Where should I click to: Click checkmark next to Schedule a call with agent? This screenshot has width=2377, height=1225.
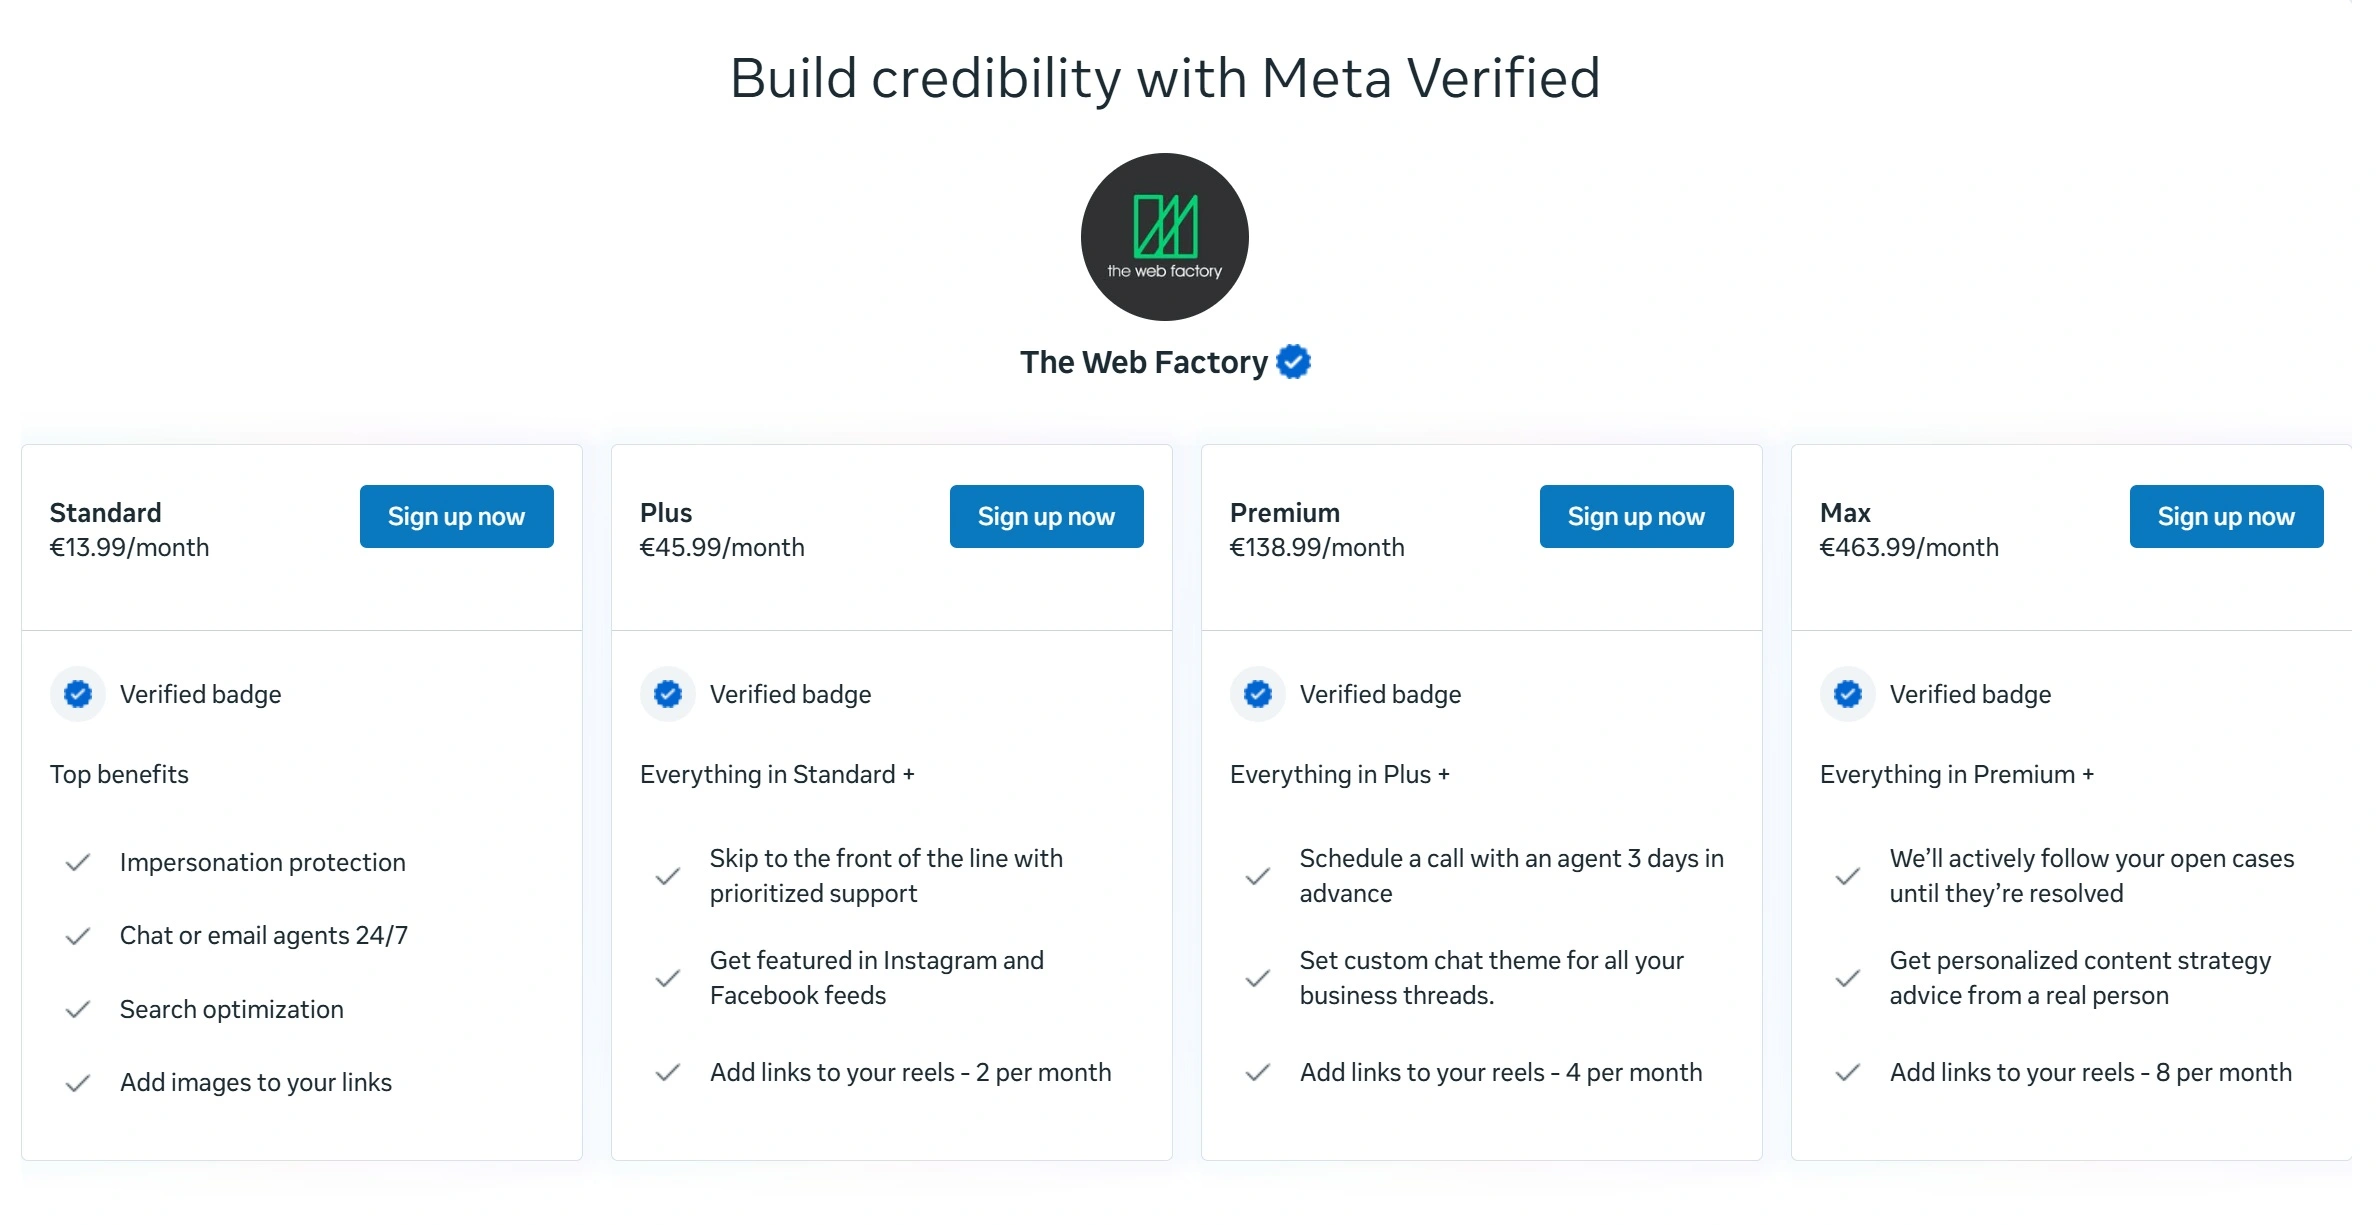(1257, 876)
